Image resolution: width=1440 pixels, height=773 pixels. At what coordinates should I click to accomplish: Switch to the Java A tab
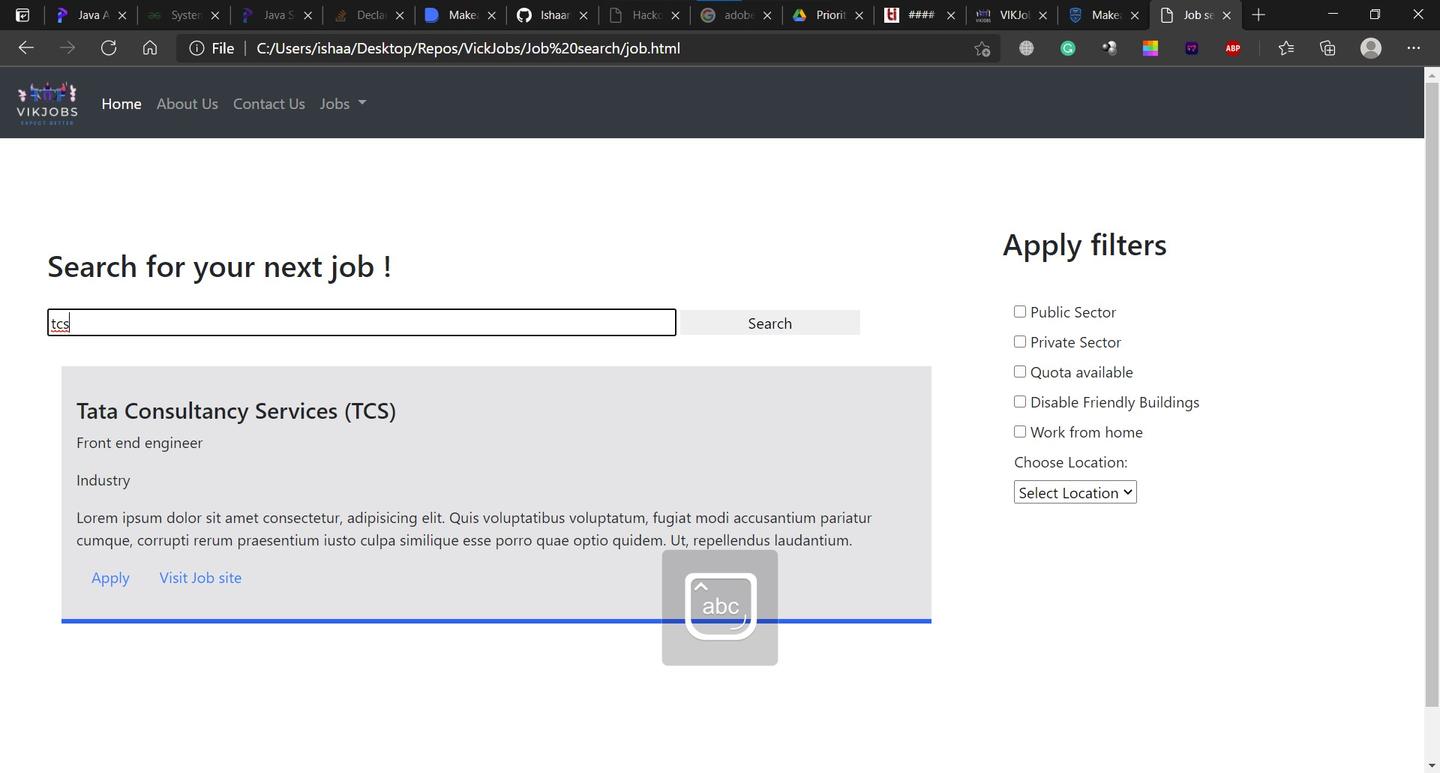(90, 15)
